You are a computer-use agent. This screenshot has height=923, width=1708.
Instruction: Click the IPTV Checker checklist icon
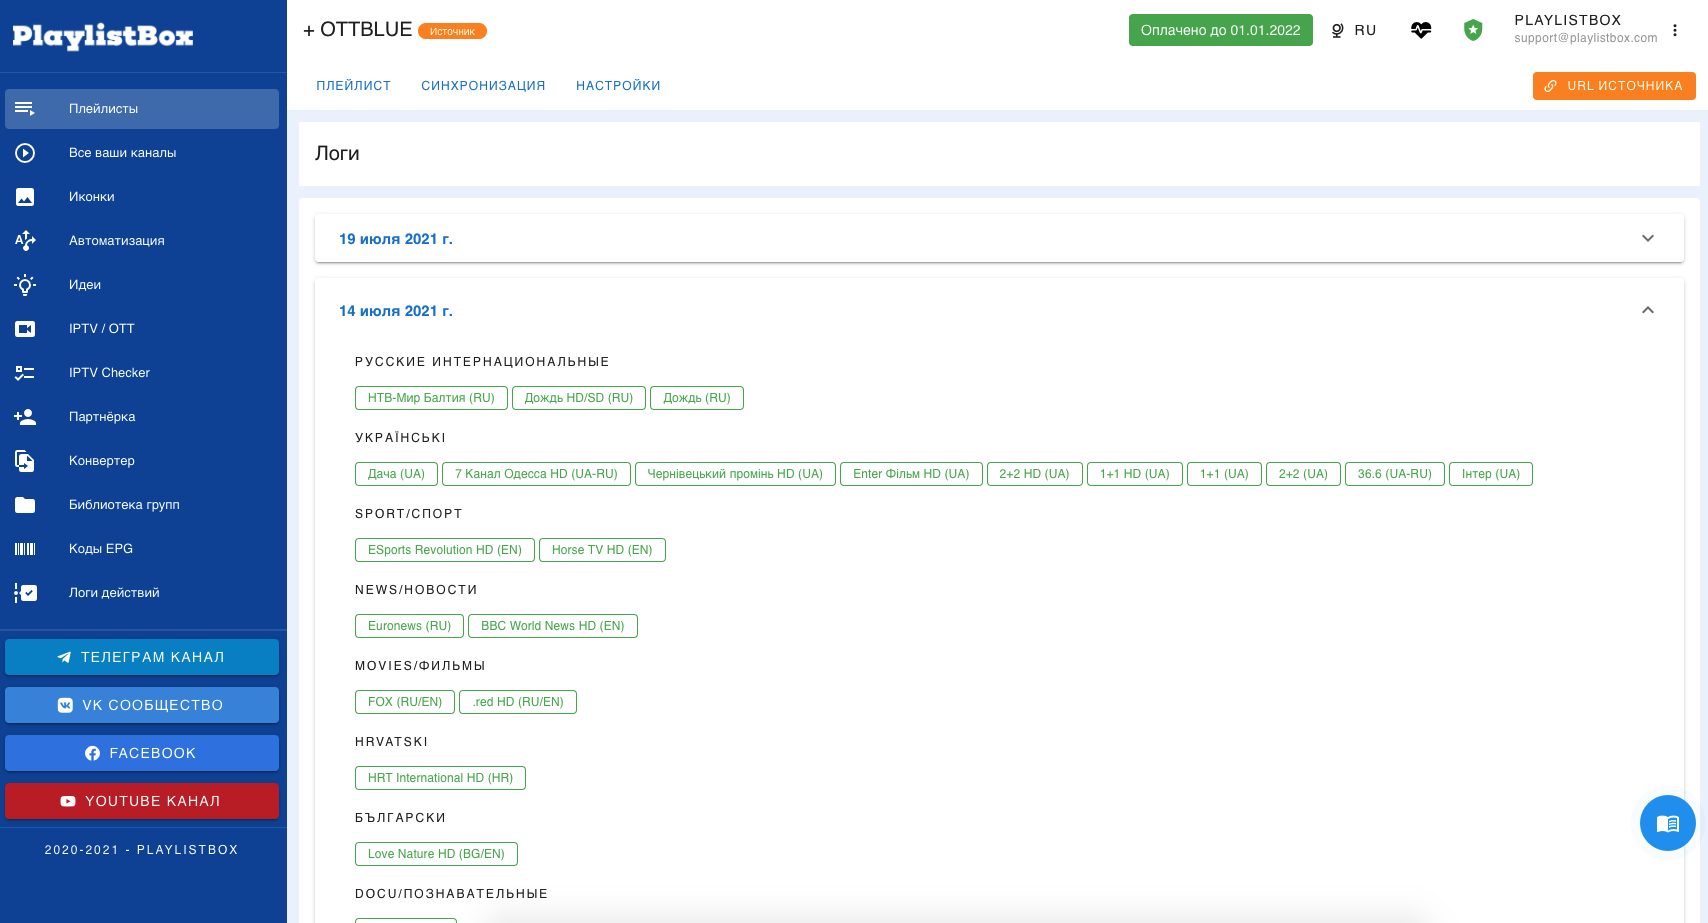click(x=25, y=373)
